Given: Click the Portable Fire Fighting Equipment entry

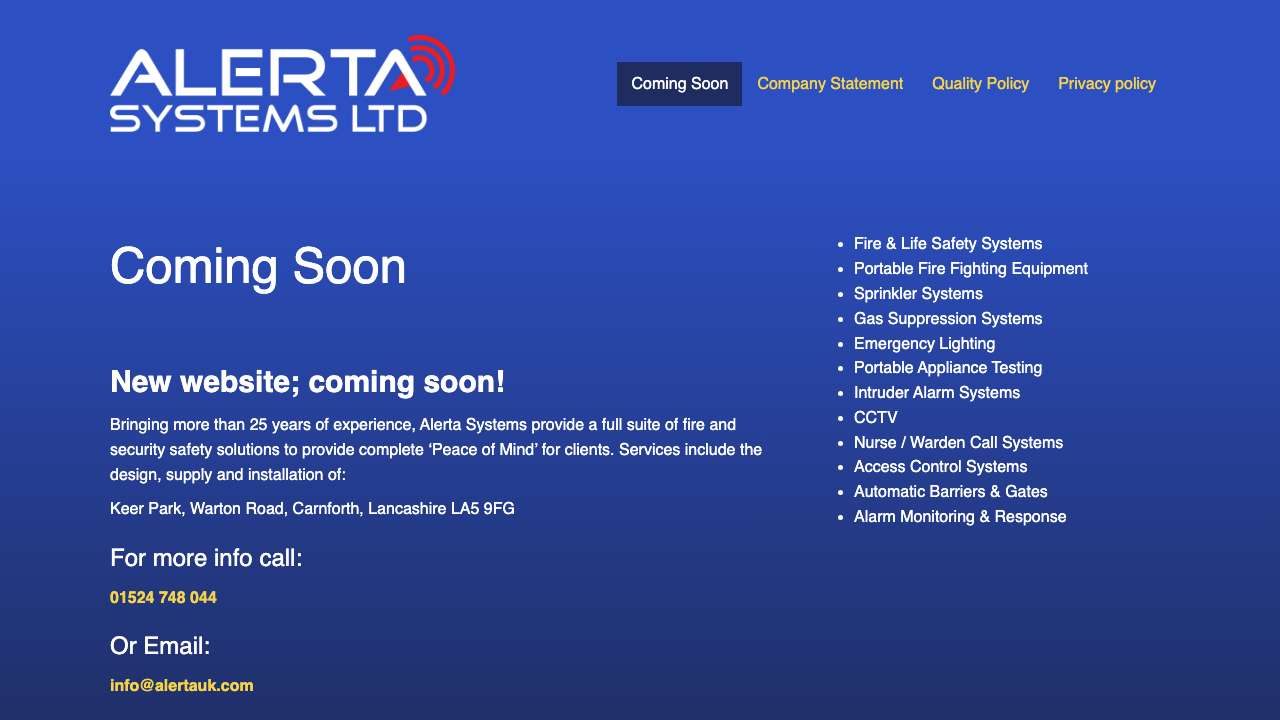Looking at the screenshot, I should (x=970, y=268).
